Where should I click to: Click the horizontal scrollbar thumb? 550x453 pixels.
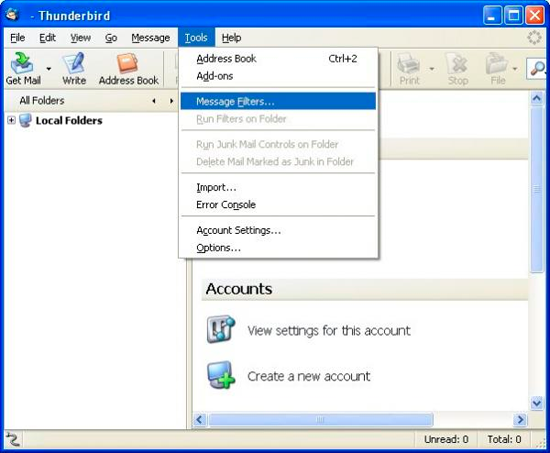(321, 419)
